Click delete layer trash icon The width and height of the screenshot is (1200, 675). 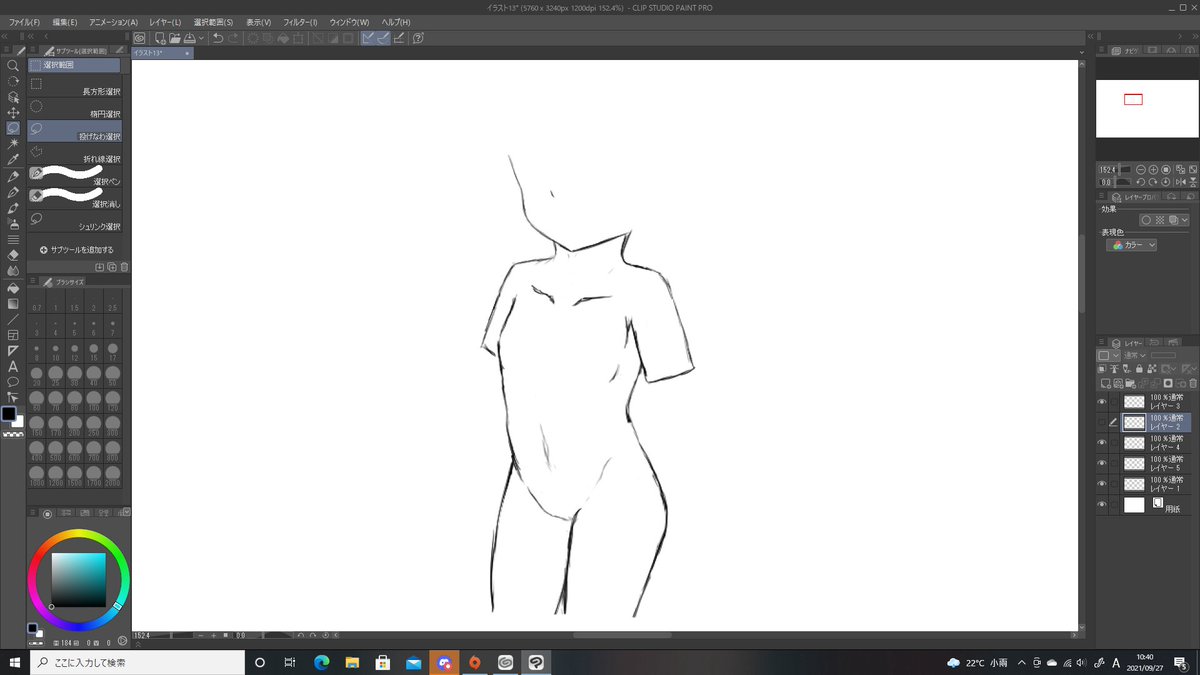point(1192,383)
